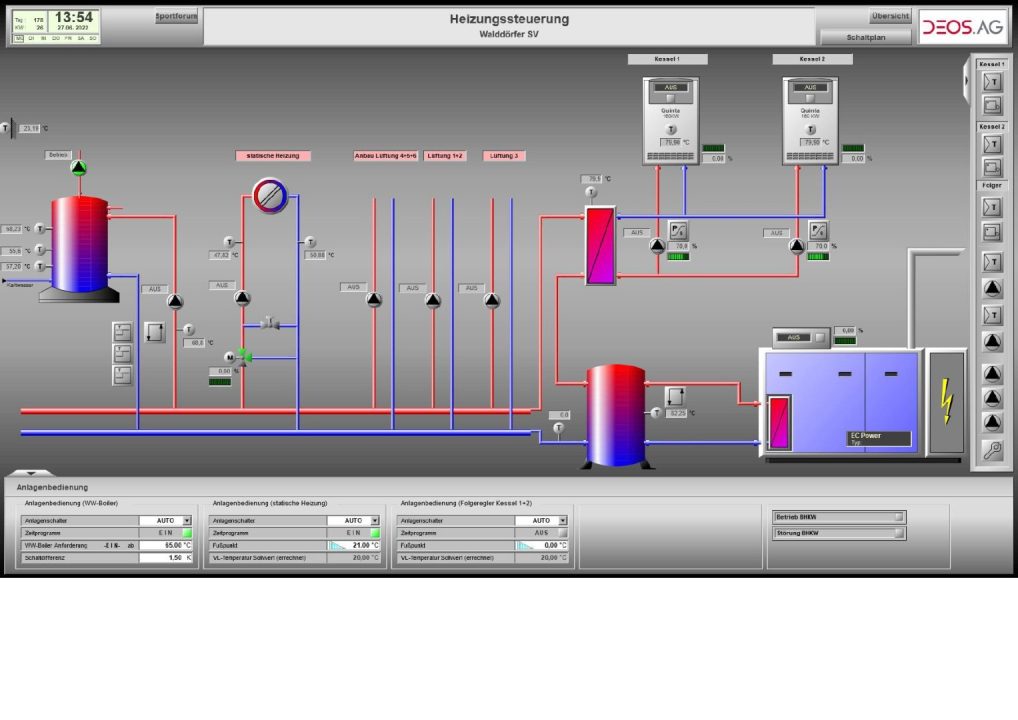Click the Übersicht button
The height and width of the screenshot is (720, 1018).
pos(890,16)
